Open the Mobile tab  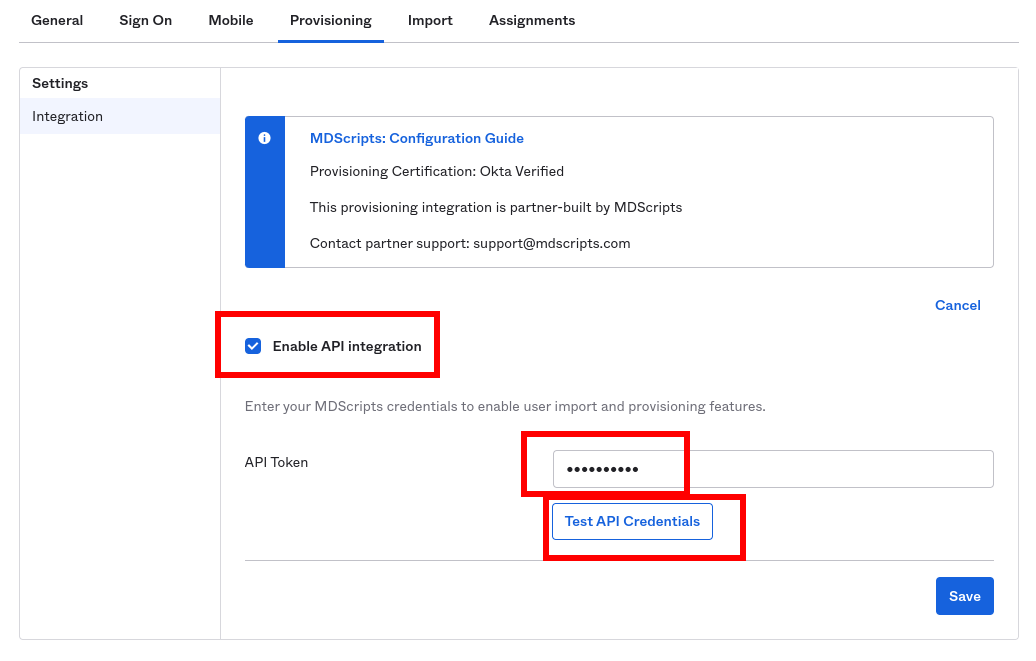pos(231,20)
